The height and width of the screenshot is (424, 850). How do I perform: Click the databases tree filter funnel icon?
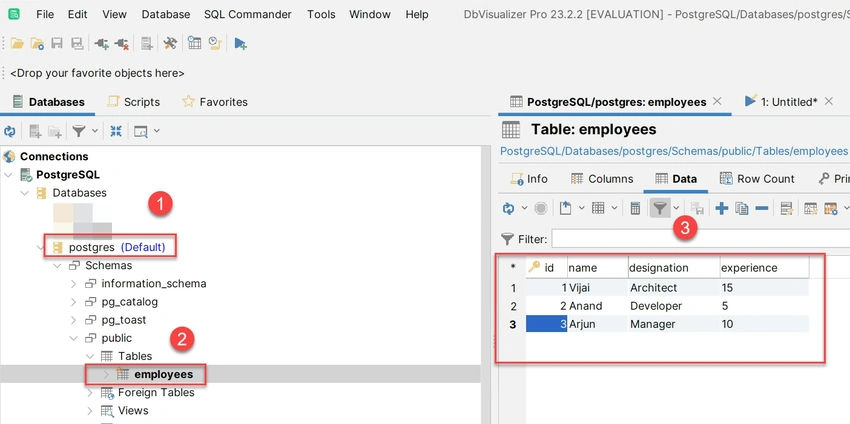pyautogui.click(x=79, y=131)
